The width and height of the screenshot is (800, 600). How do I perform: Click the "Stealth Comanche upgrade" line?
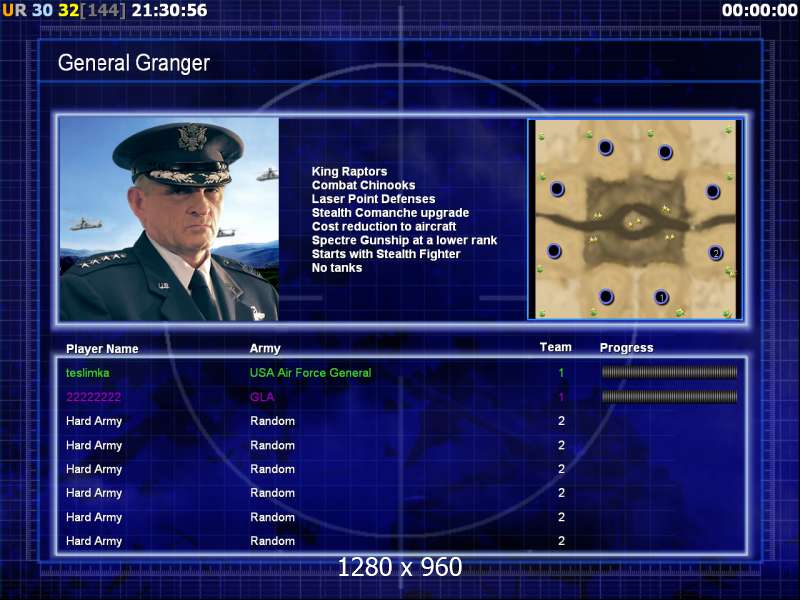coord(390,213)
